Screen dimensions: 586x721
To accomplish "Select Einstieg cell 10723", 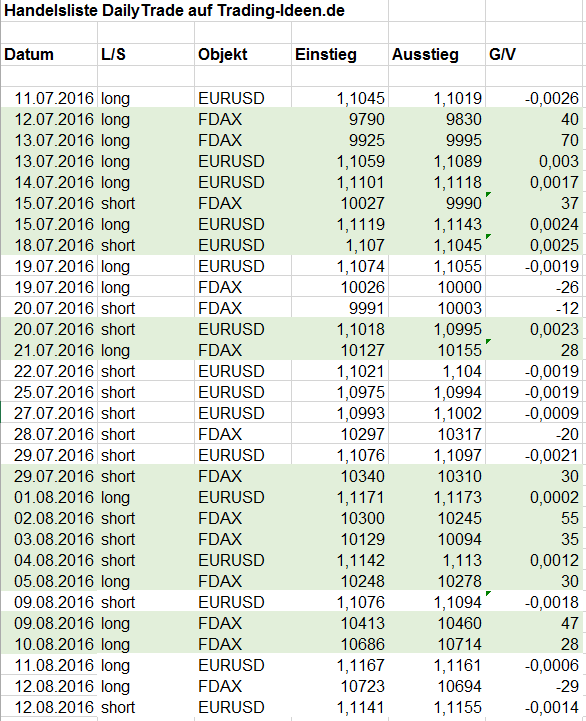I will coord(340,686).
